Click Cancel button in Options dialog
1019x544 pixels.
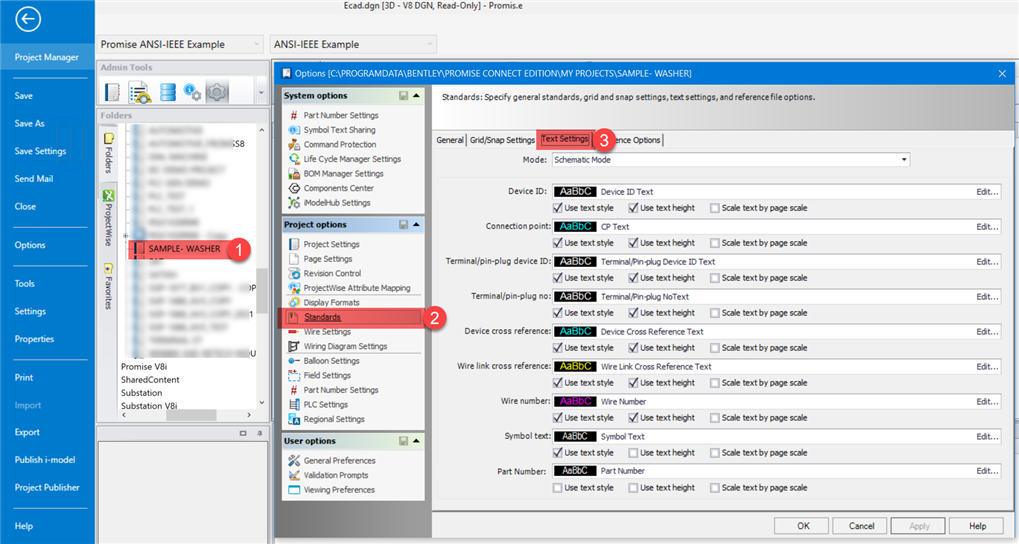click(861, 526)
